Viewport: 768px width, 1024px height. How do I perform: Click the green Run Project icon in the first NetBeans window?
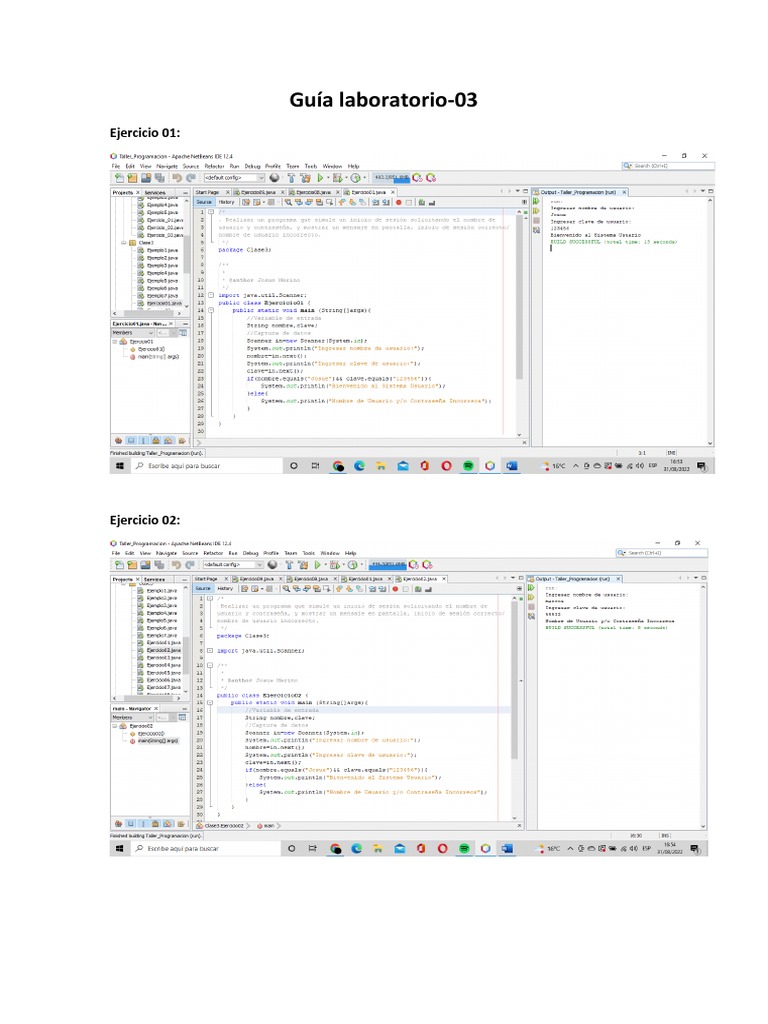[x=320, y=177]
